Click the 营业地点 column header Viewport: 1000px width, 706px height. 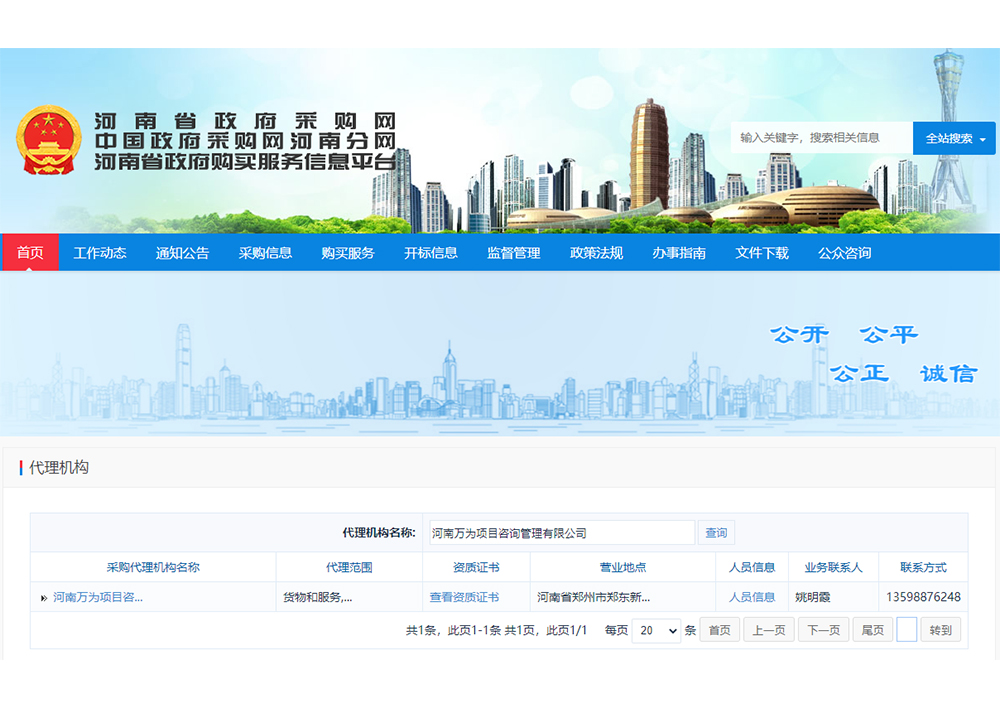[622, 568]
